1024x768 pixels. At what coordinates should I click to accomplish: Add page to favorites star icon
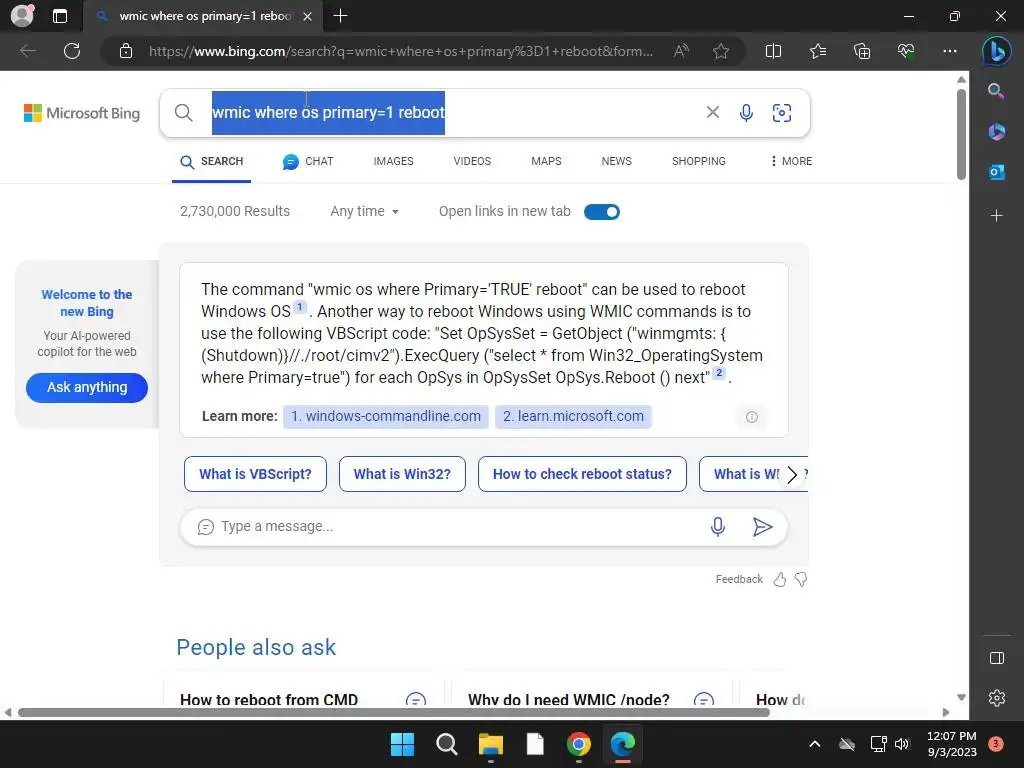(x=721, y=51)
